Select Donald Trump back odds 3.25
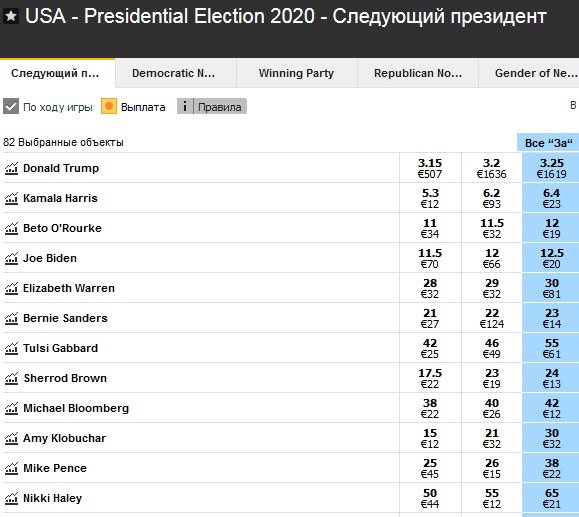The height and width of the screenshot is (517, 579). click(551, 168)
